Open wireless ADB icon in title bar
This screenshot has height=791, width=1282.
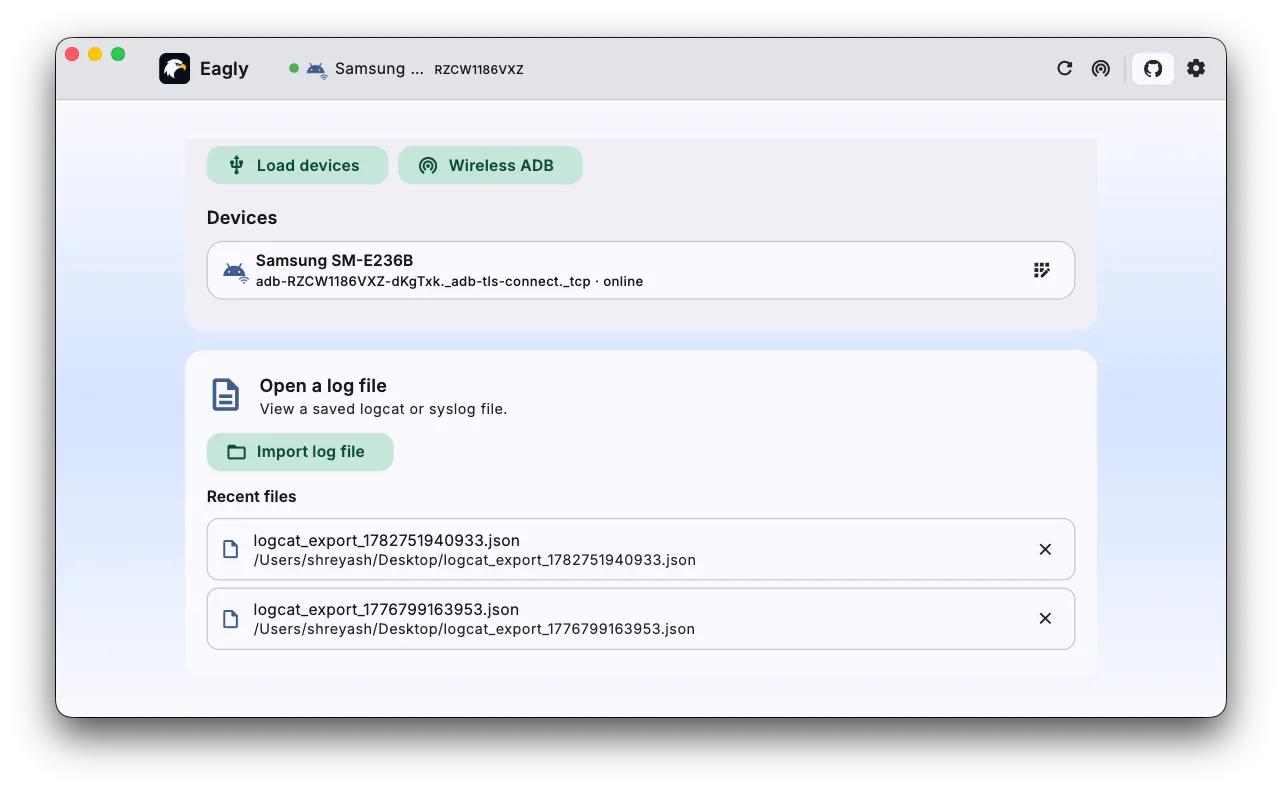click(1100, 69)
